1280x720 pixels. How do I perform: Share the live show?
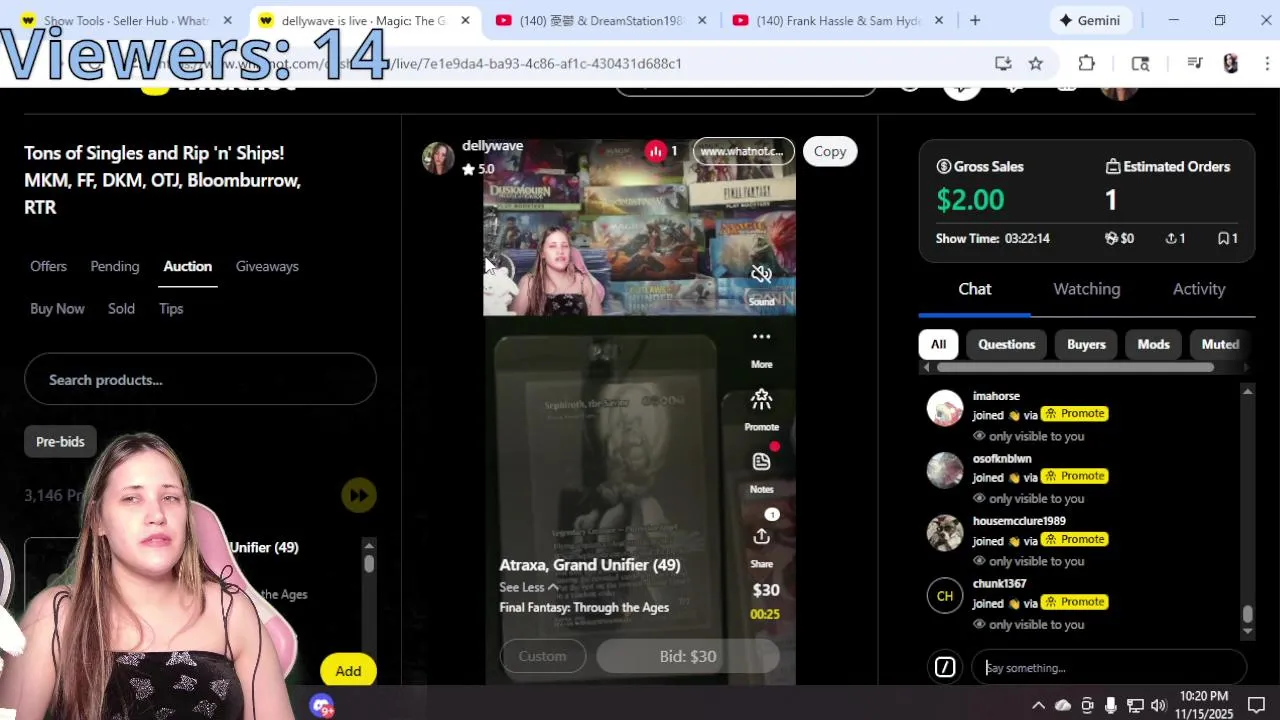[761, 537]
